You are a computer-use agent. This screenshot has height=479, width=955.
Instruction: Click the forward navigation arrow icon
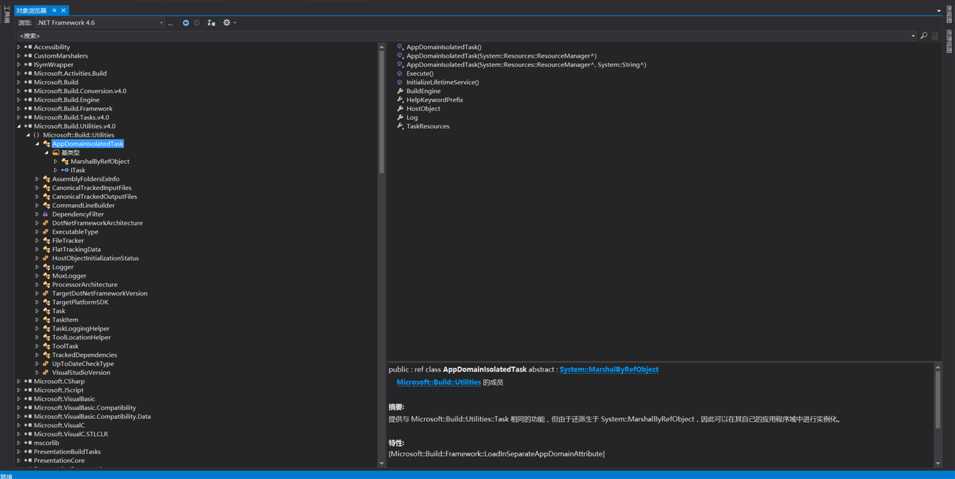tap(197, 23)
